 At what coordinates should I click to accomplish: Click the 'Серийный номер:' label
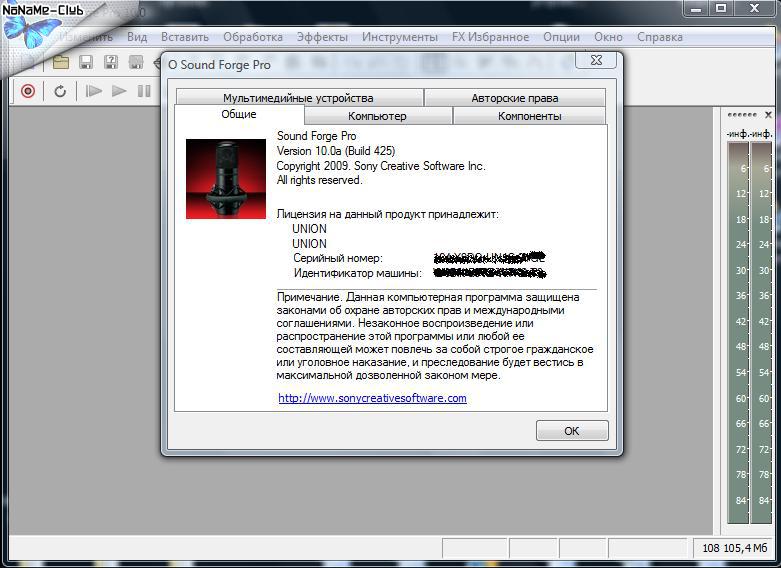click(x=338, y=258)
